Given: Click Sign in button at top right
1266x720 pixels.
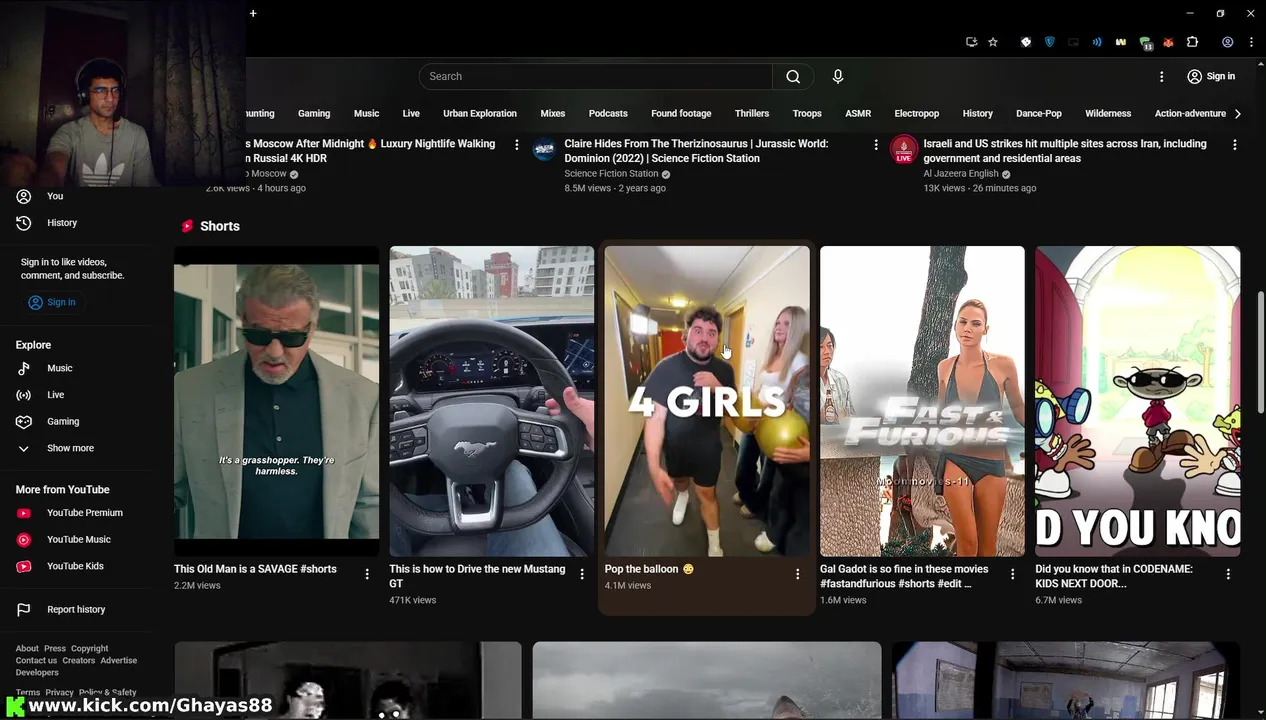Looking at the screenshot, I should [1211, 77].
